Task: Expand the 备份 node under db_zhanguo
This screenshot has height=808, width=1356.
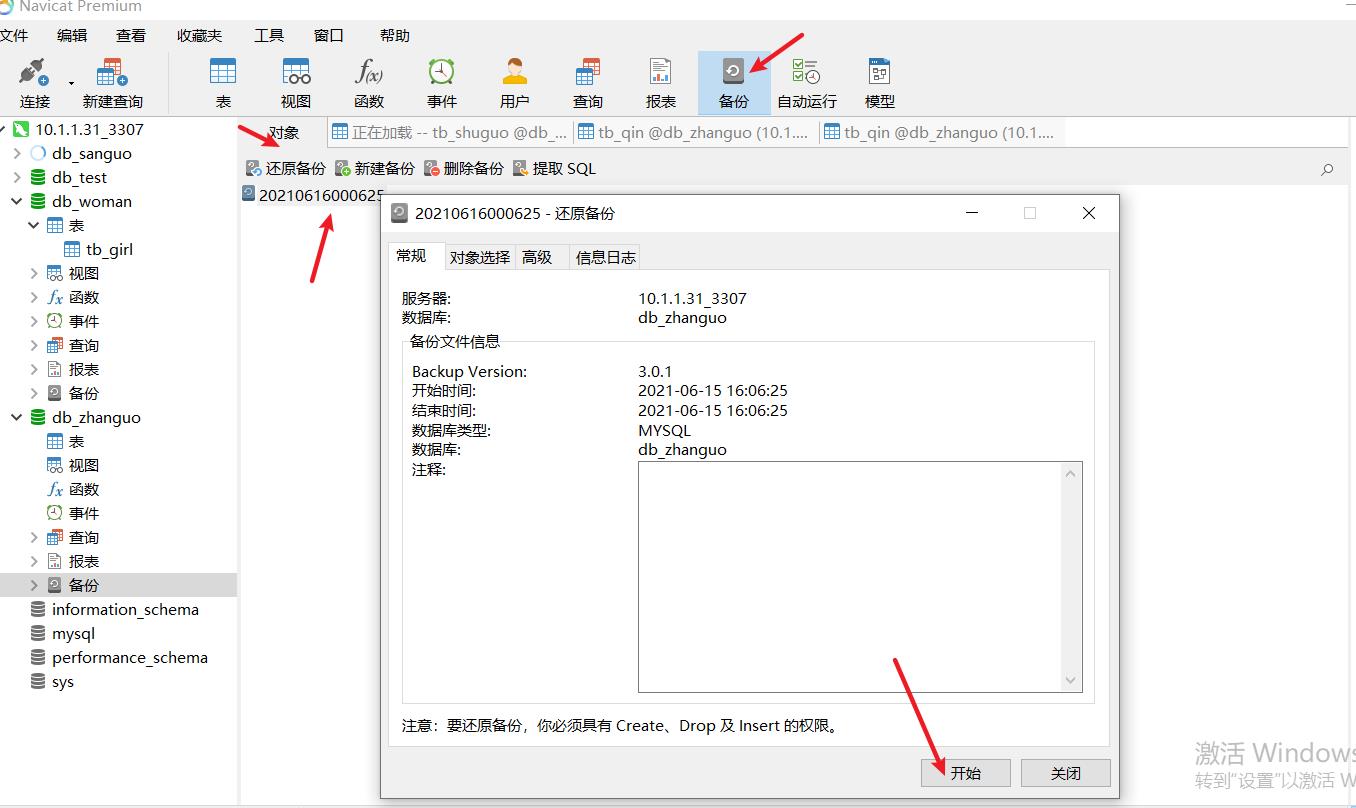Action: (34, 585)
